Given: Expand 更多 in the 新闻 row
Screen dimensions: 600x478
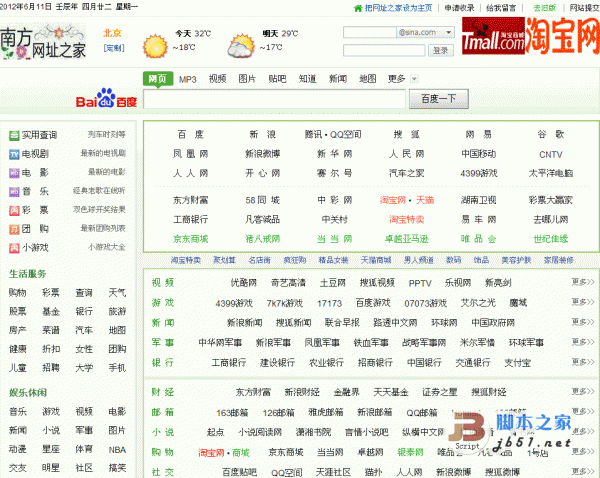Looking at the screenshot, I should coord(583,322).
